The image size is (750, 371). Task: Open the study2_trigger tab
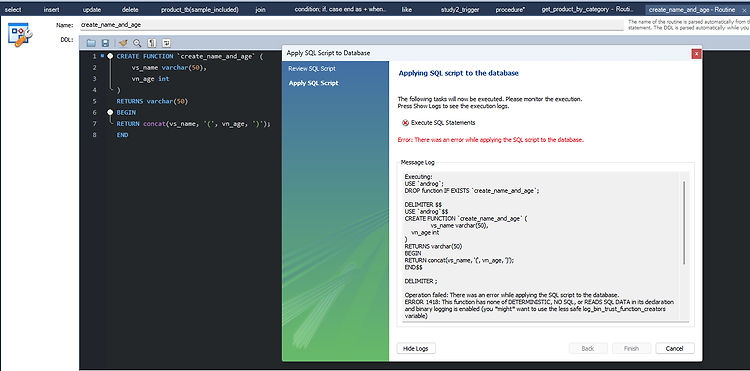point(460,10)
